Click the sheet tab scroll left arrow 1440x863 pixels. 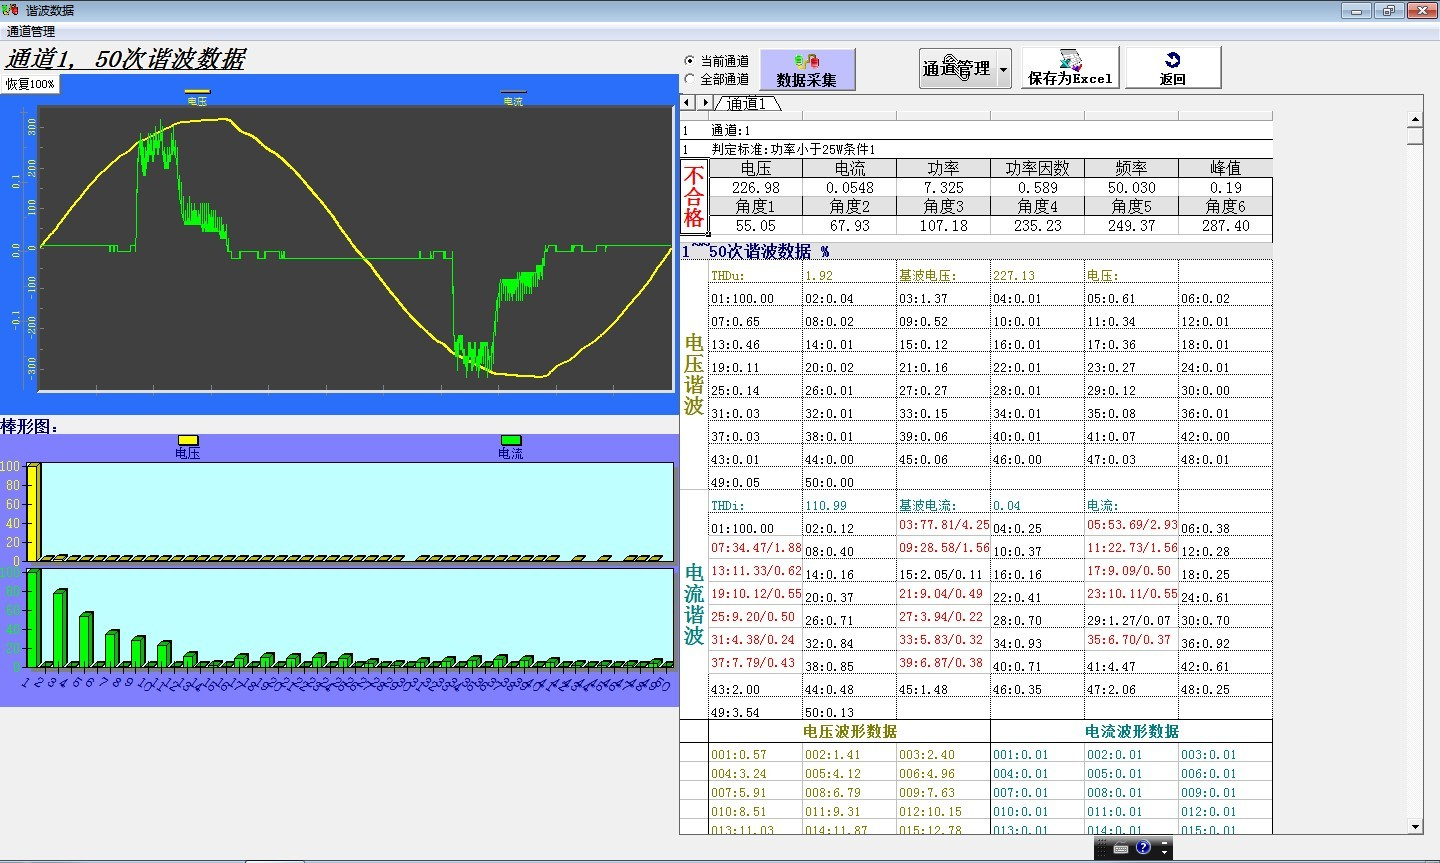pyautogui.click(x=687, y=102)
